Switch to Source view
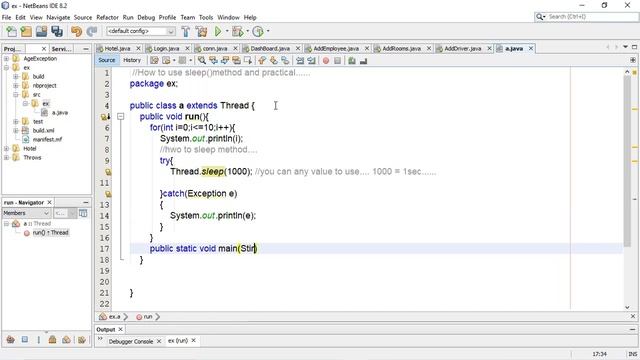Viewport: 640px width, 360px height. [107, 60]
